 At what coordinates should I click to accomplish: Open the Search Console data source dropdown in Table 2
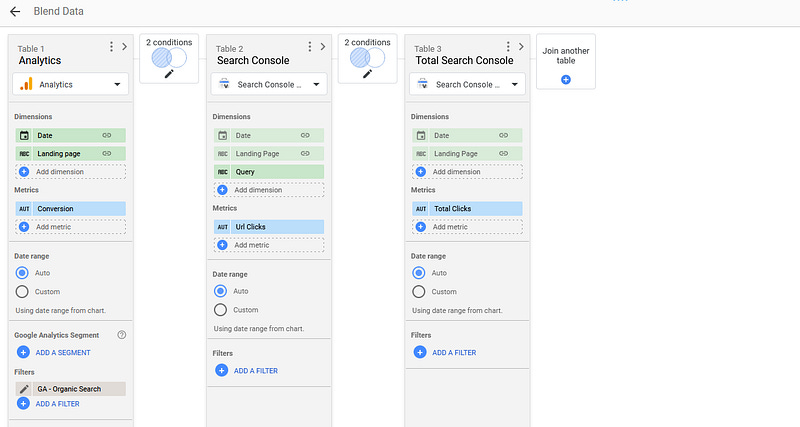(269, 84)
